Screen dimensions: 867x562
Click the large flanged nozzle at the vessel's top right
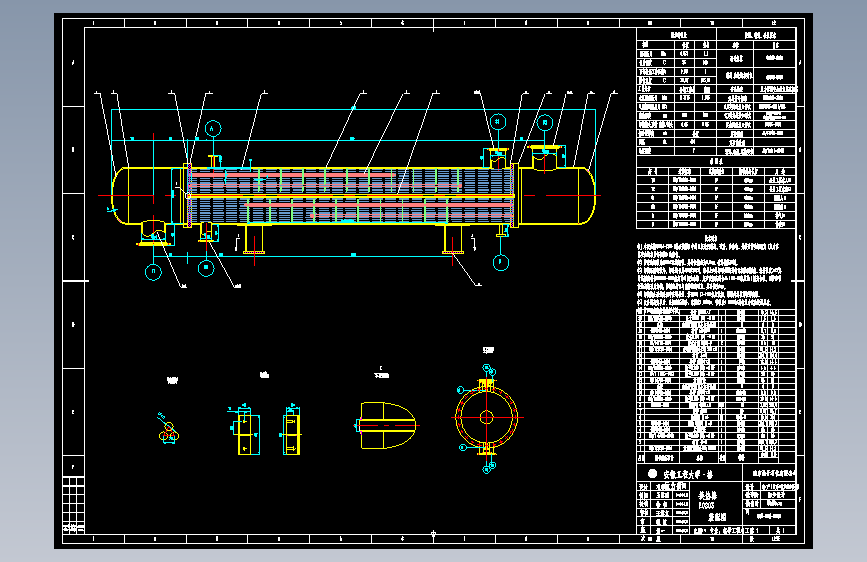[x=545, y=158]
